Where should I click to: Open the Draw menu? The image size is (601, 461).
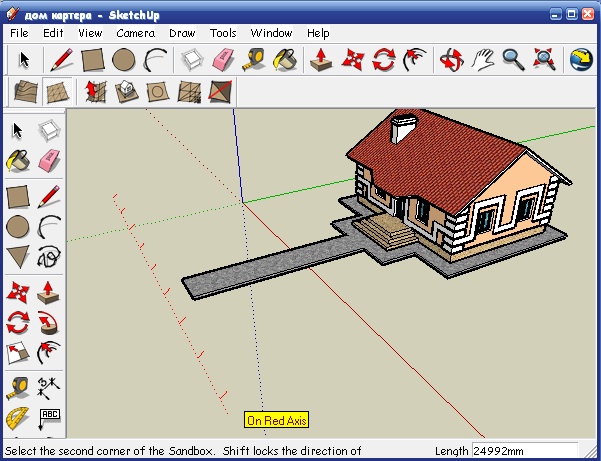(x=182, y=33)
